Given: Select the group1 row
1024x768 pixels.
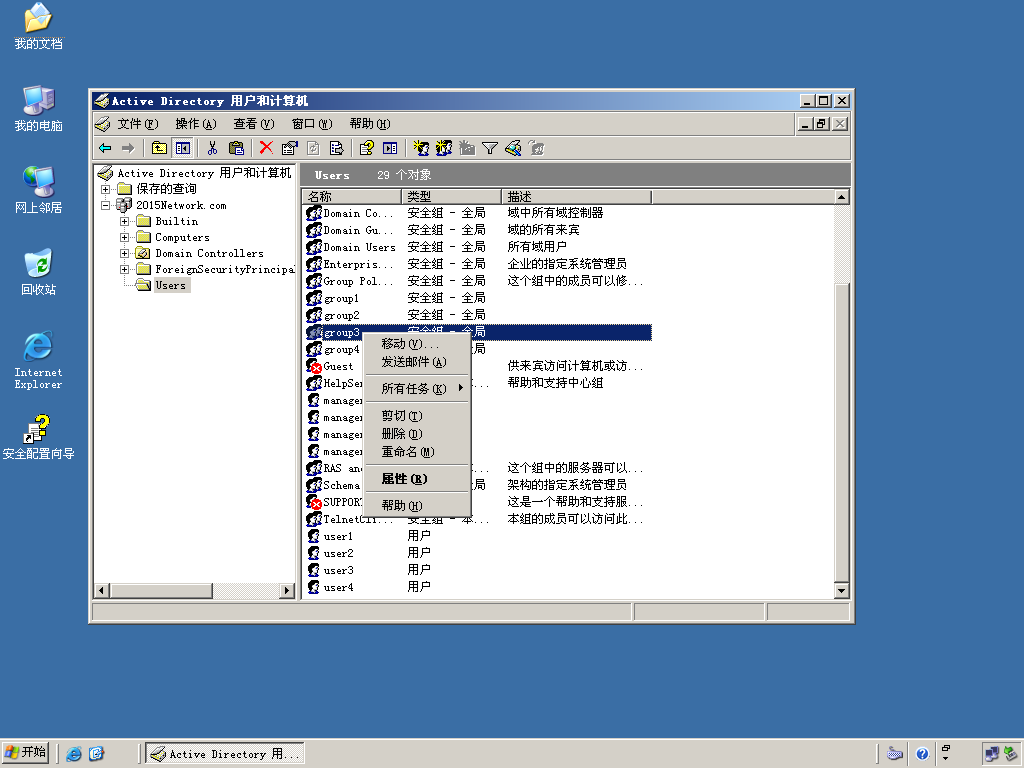Looking at the screenshot, I should [478, 298].
